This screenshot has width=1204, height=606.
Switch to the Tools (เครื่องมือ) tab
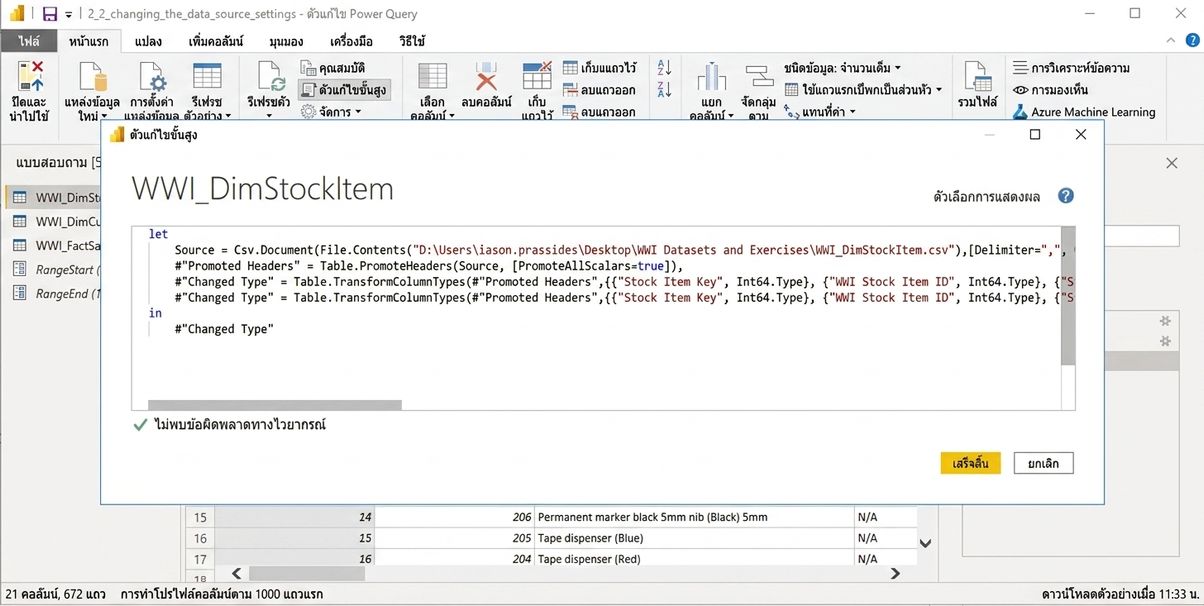coord(351,42)
